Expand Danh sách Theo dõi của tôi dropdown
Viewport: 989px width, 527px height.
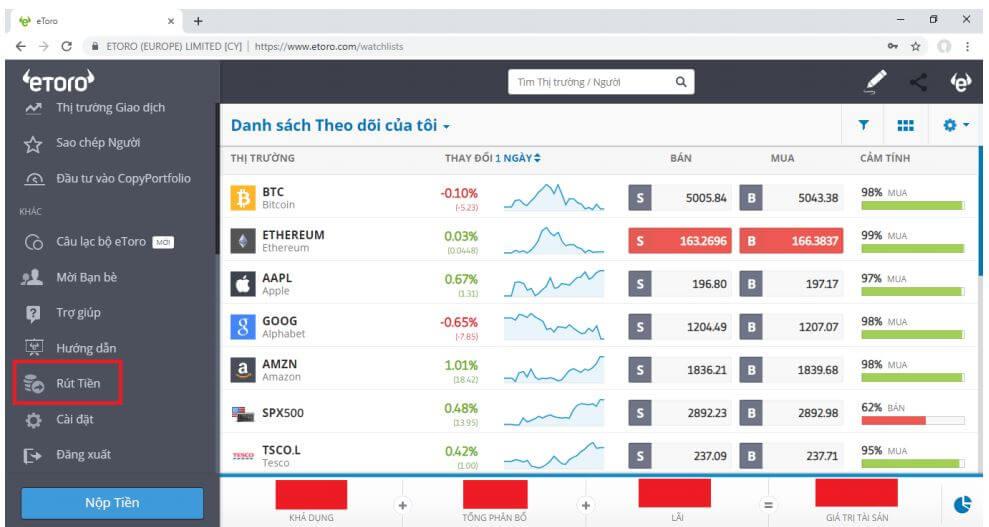tap(340, 125)
